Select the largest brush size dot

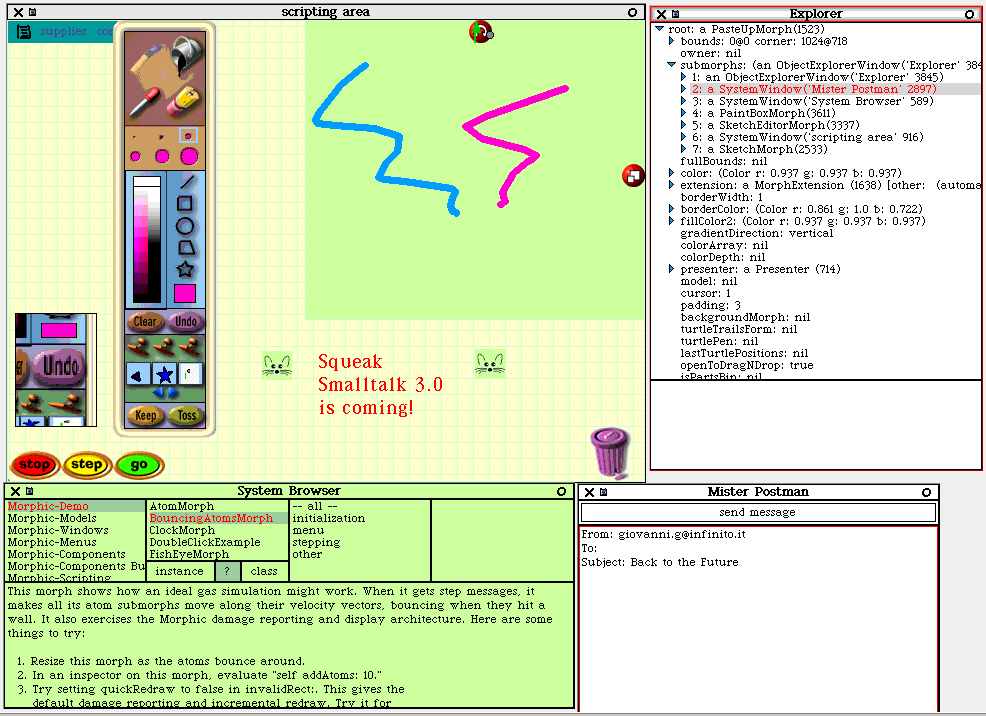coord(189,157)
